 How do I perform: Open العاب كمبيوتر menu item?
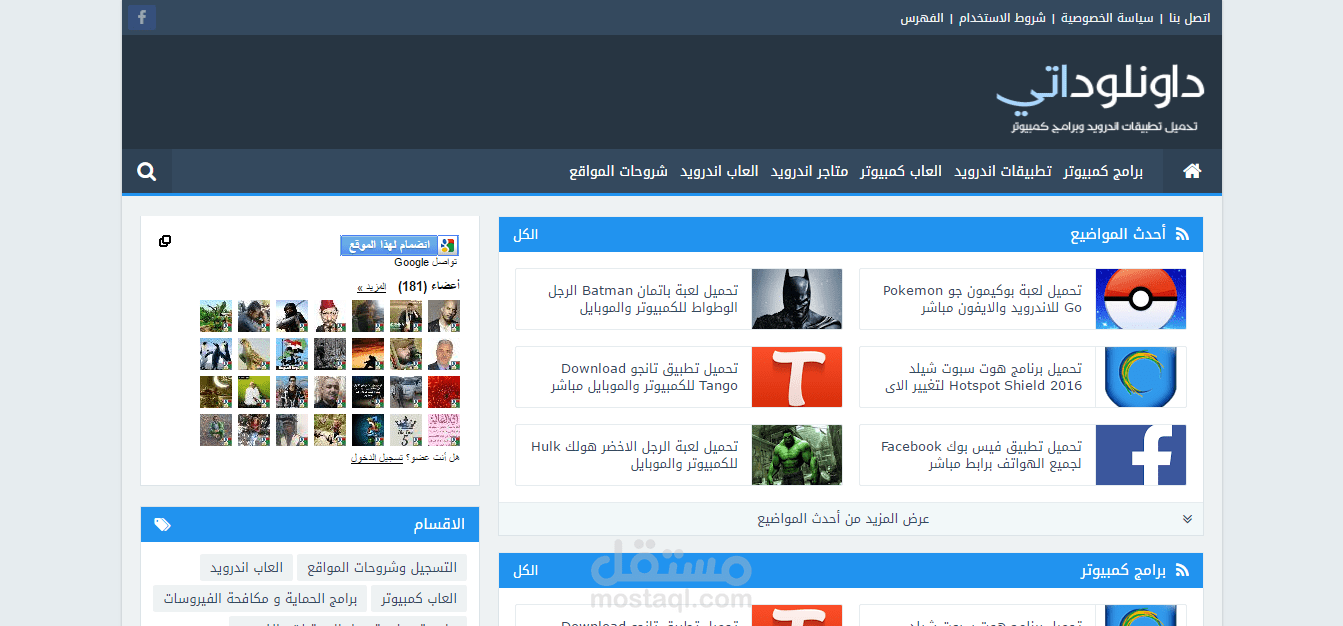901,171
